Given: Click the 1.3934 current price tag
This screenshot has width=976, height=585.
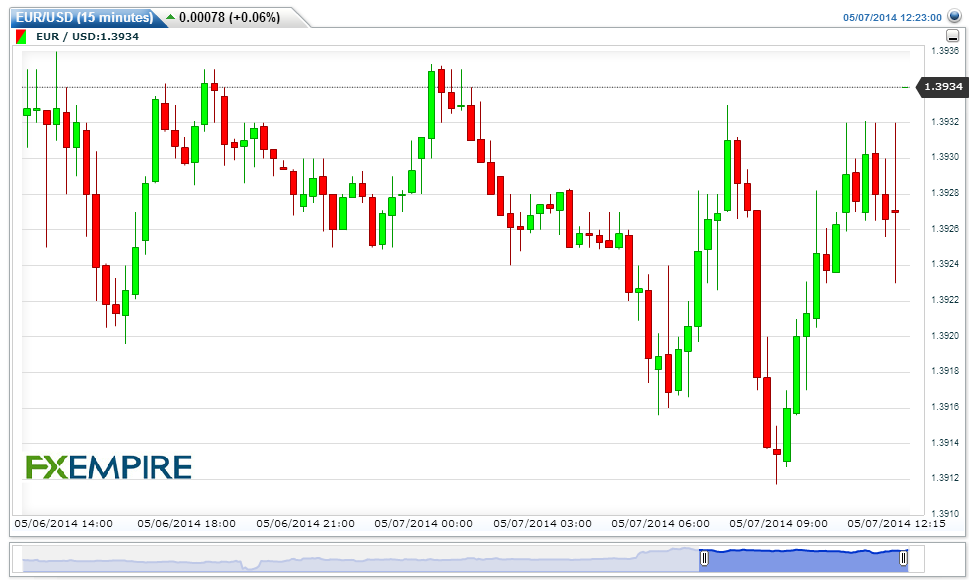Looking at the screenshot, I should [943, 87].
